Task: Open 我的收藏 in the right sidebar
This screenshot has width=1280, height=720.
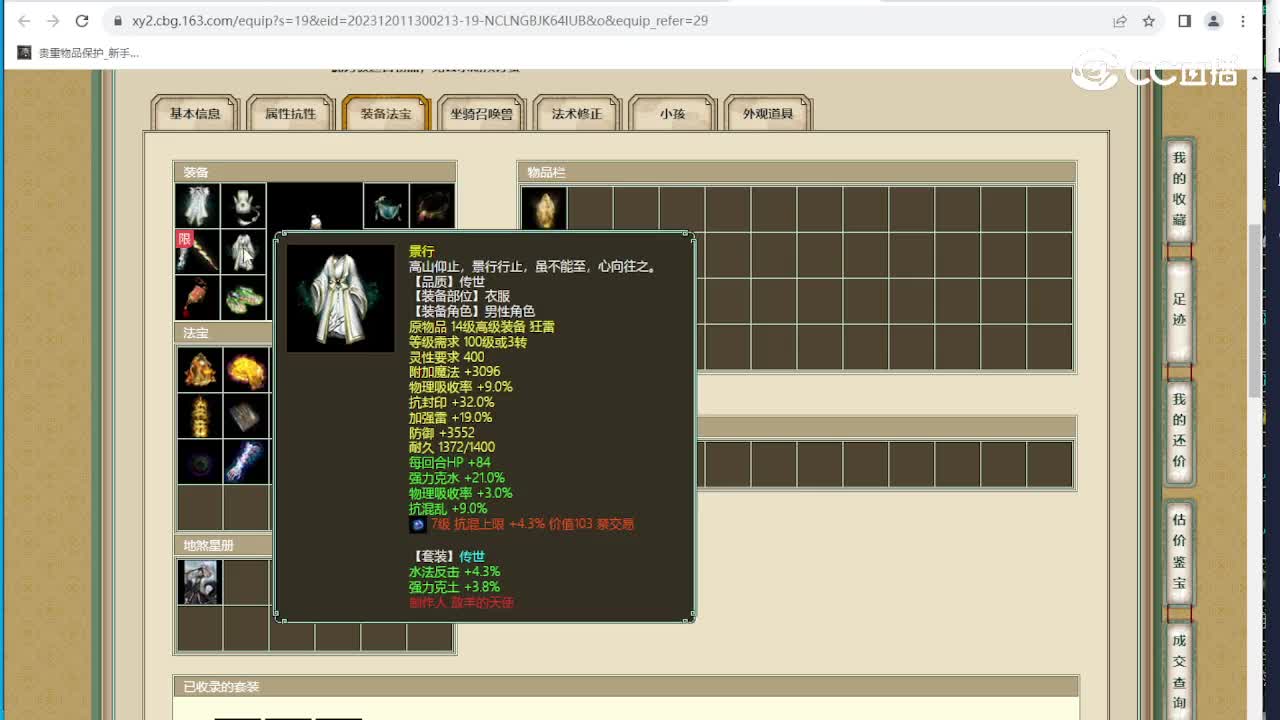Action: pyautogui.click(x=1180, y=190)
